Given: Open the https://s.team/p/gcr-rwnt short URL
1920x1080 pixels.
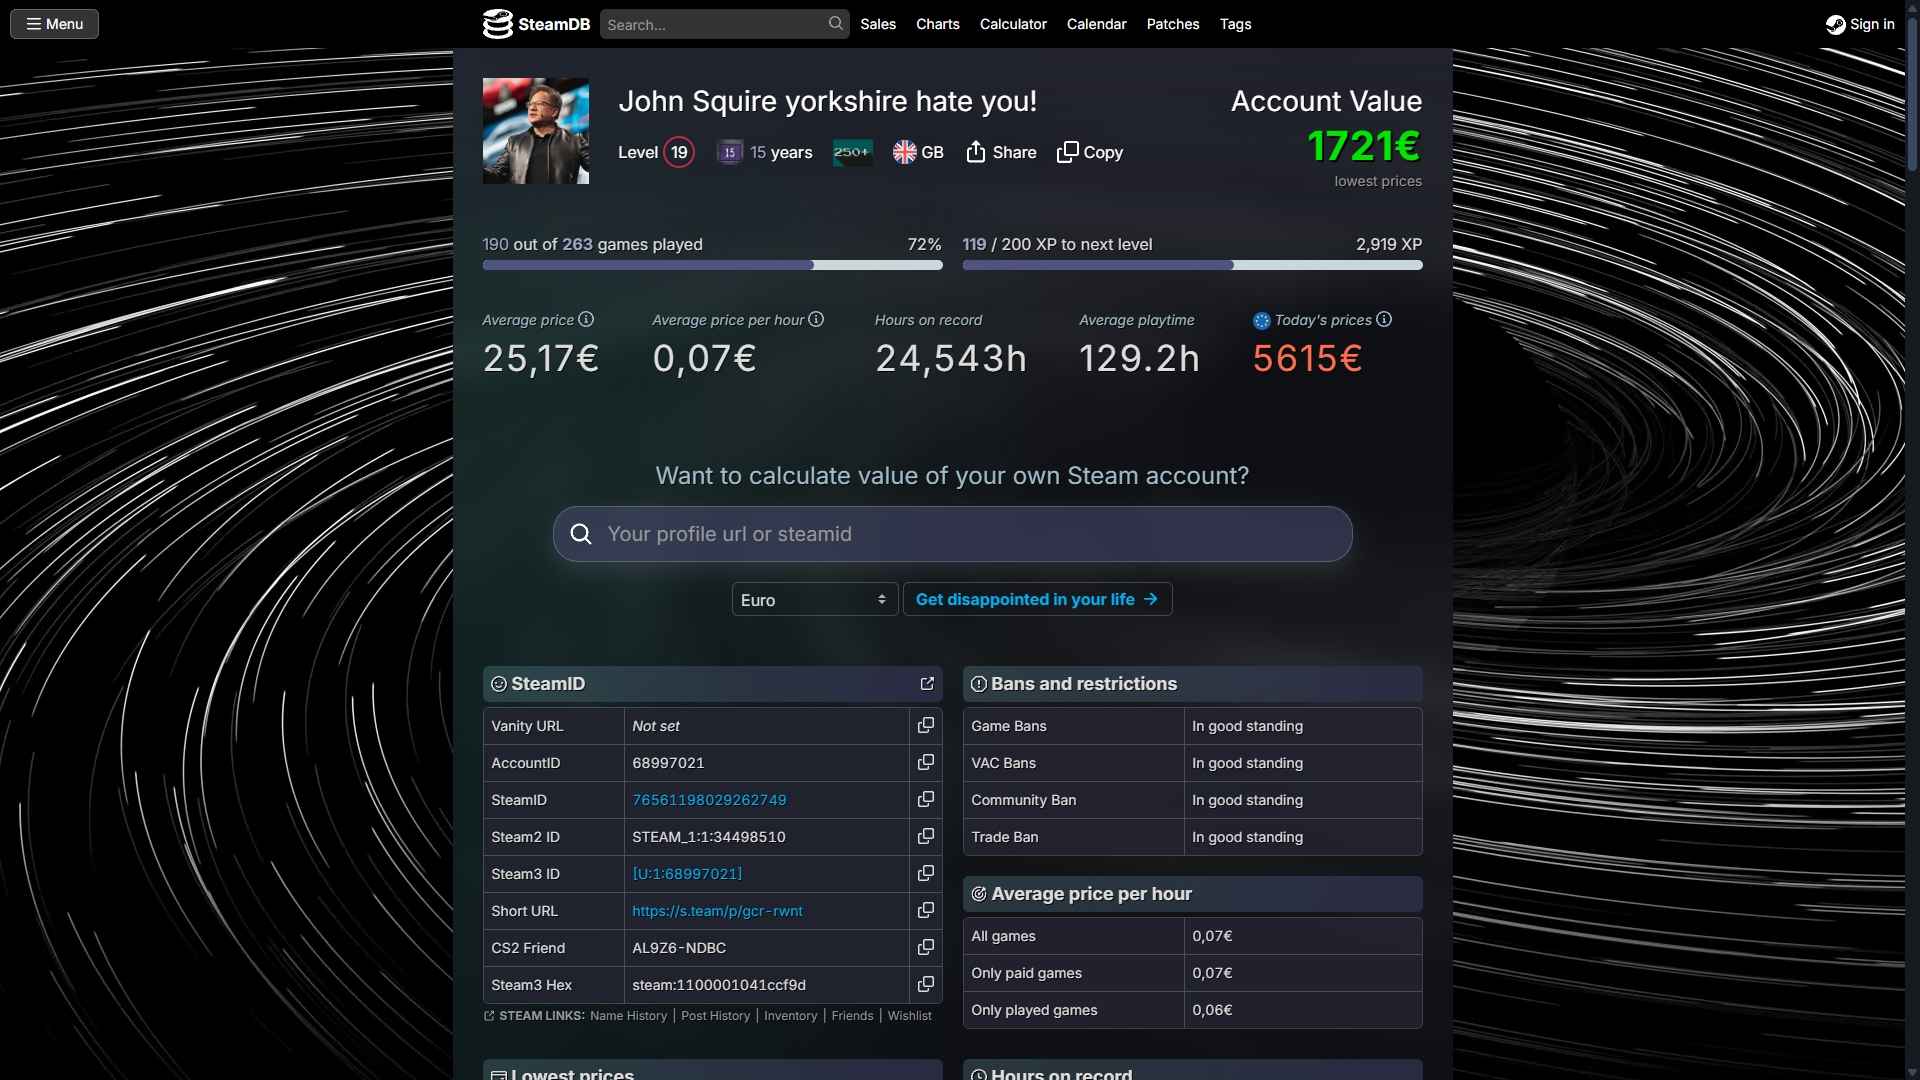Looking at the screenshot, I should point(717,911).
